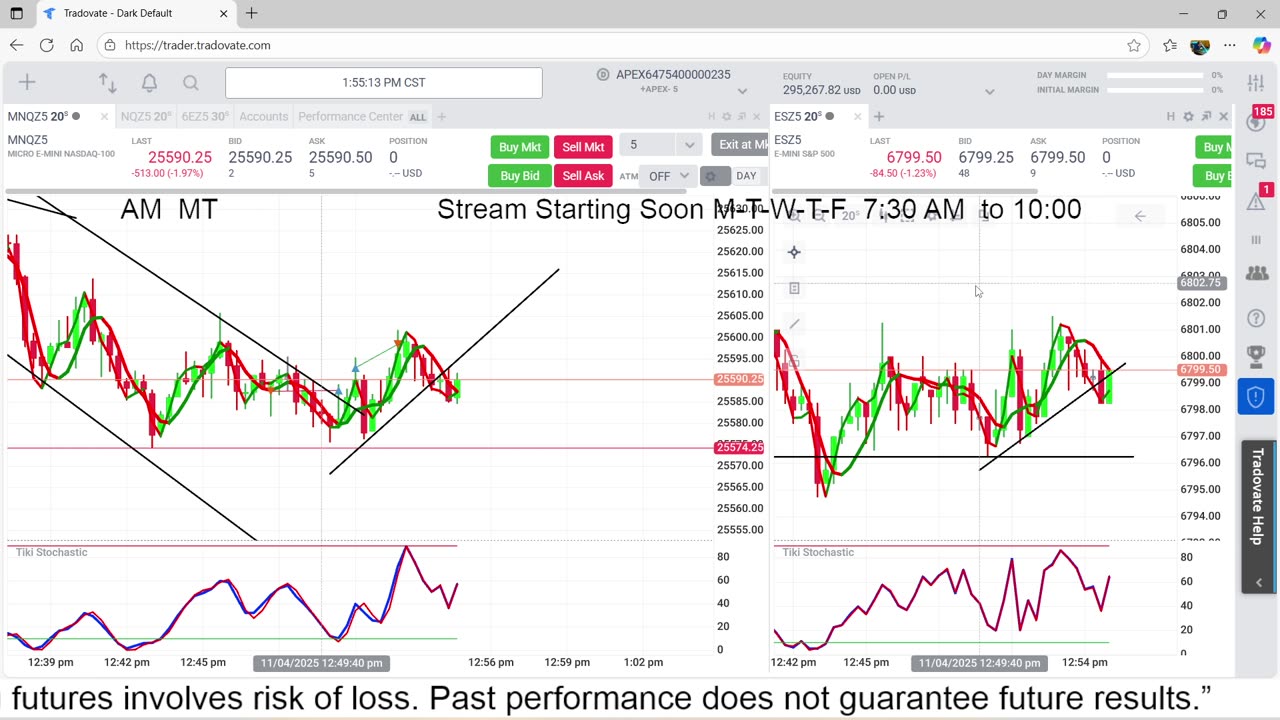Click the 6799.50 last price tag on ESZ5 axis

point(1202,370)
